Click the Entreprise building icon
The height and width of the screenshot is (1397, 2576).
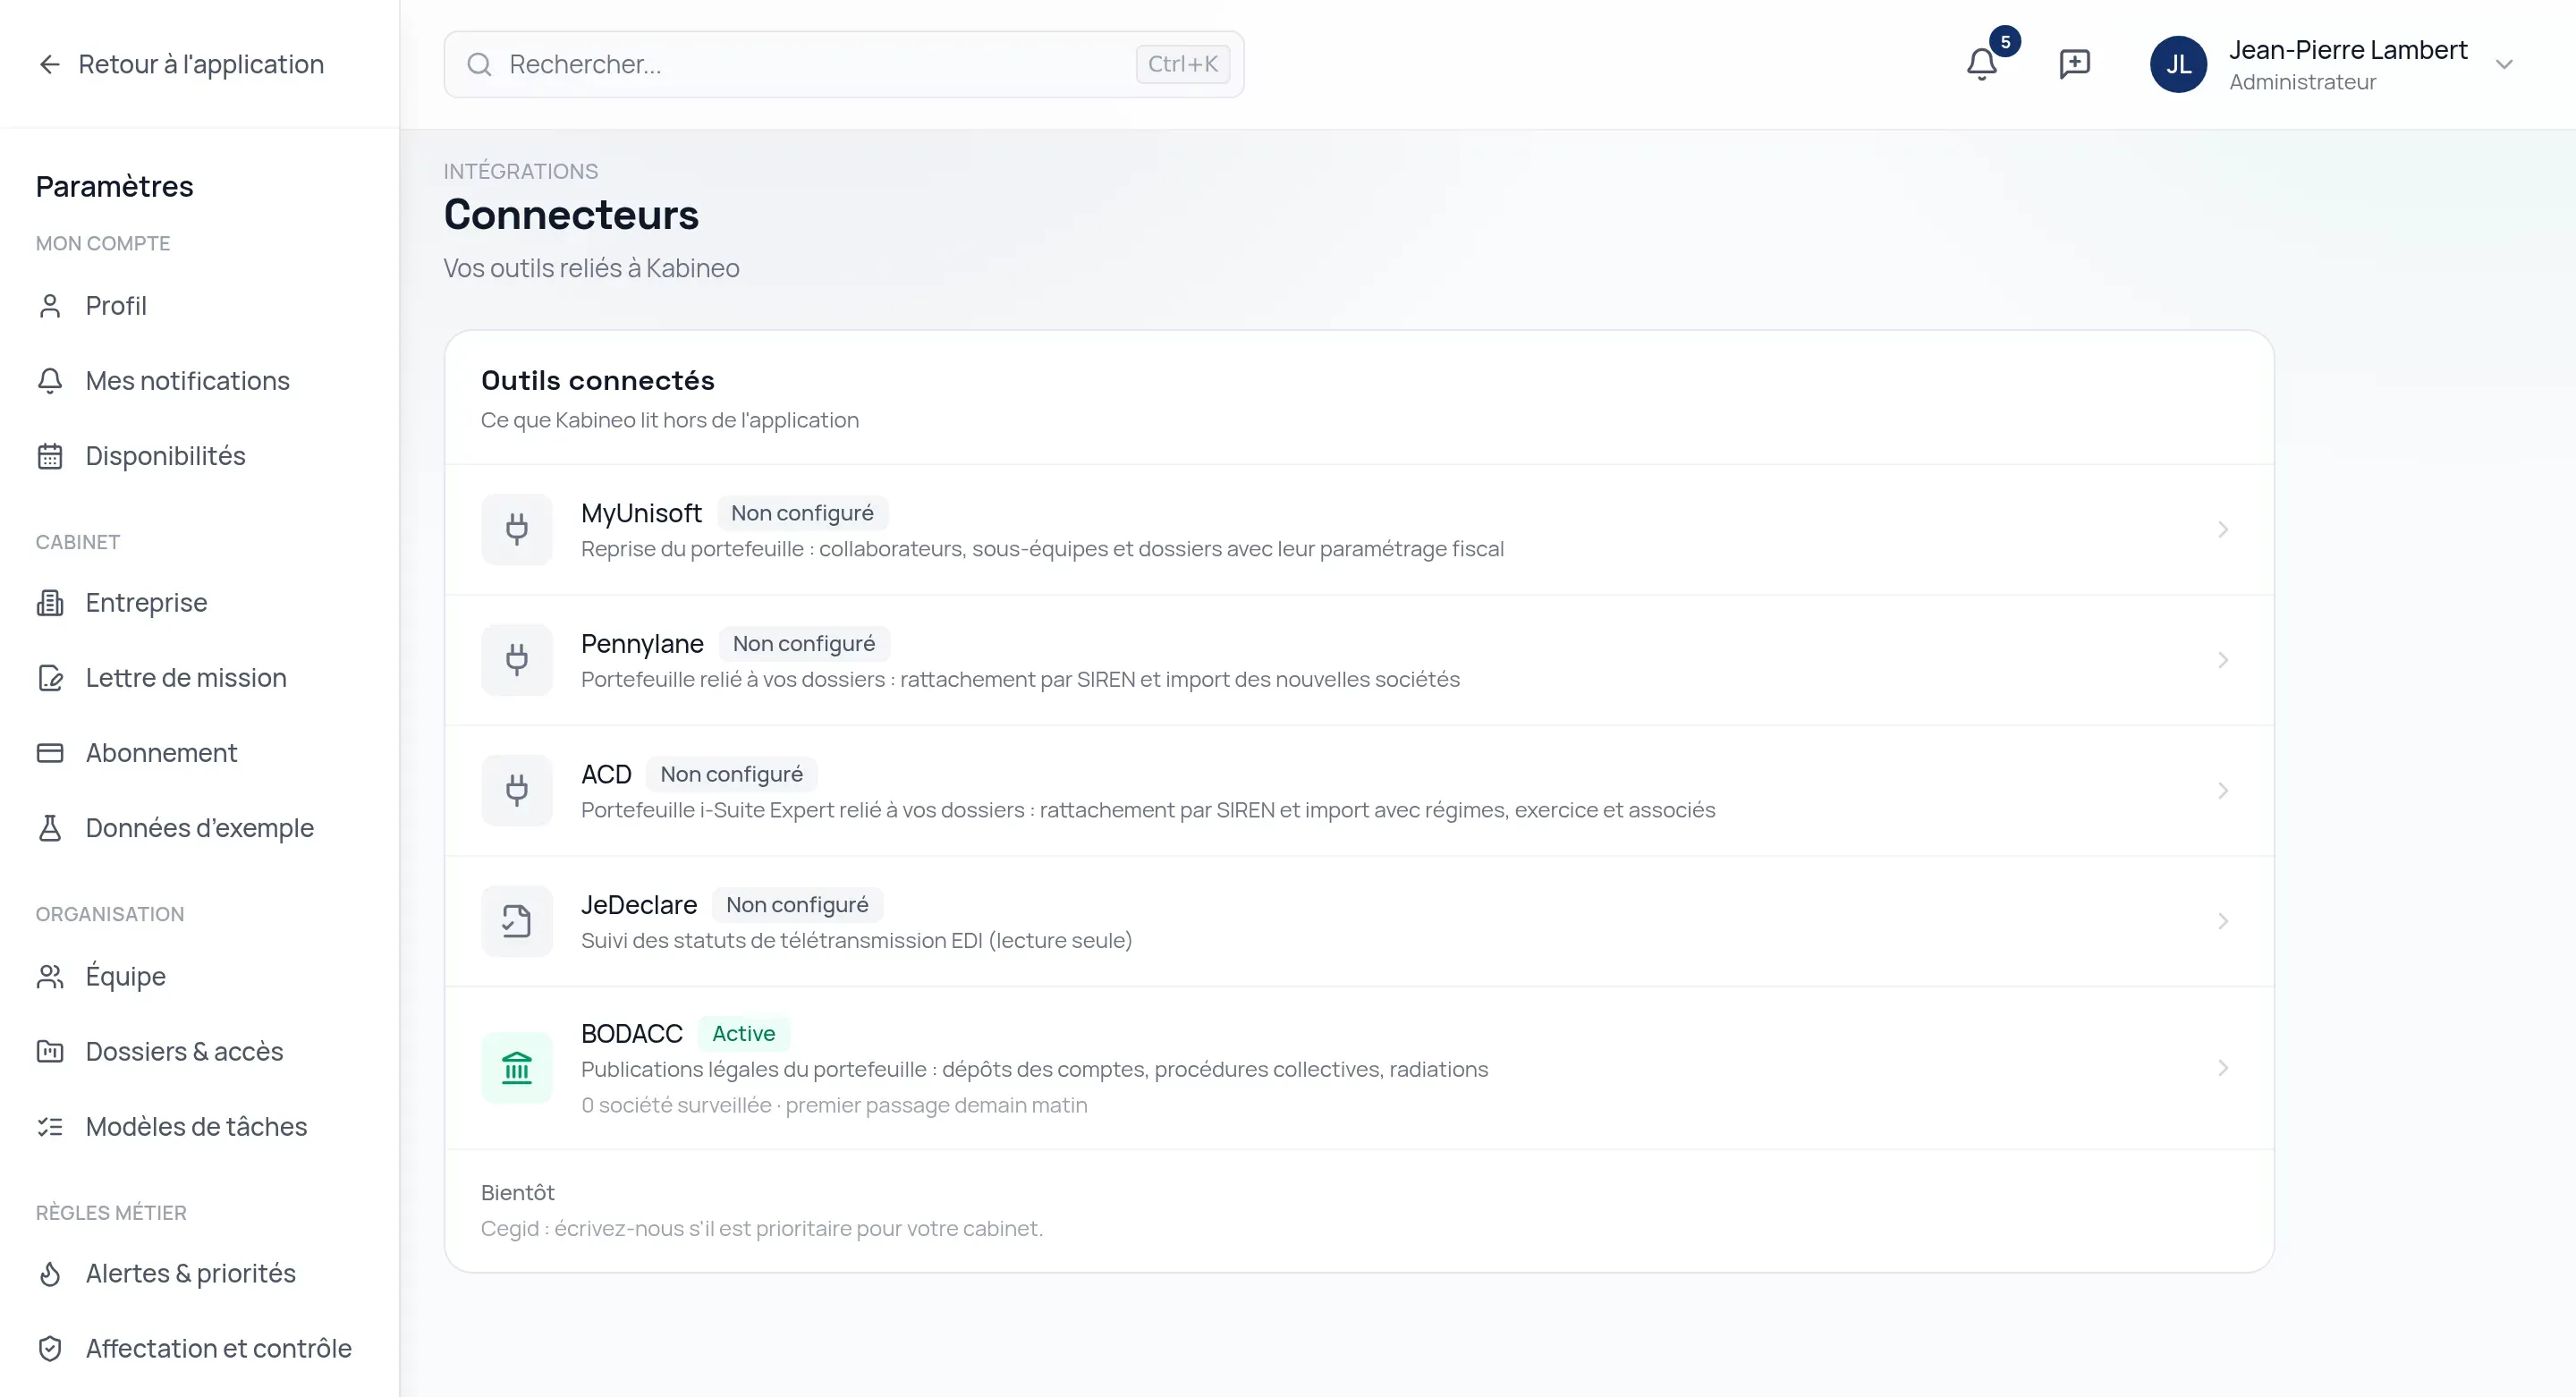click(x=49, y=603)
